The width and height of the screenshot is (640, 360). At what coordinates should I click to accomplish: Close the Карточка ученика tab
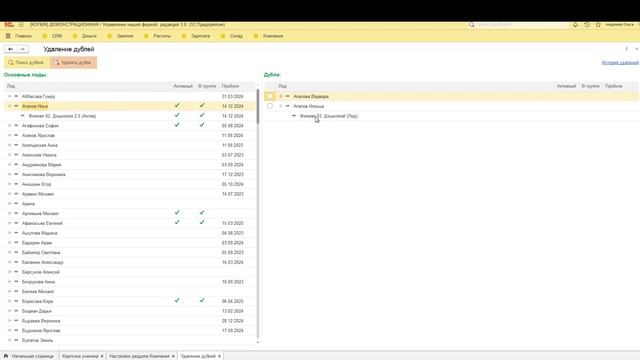tap(102, 356)
